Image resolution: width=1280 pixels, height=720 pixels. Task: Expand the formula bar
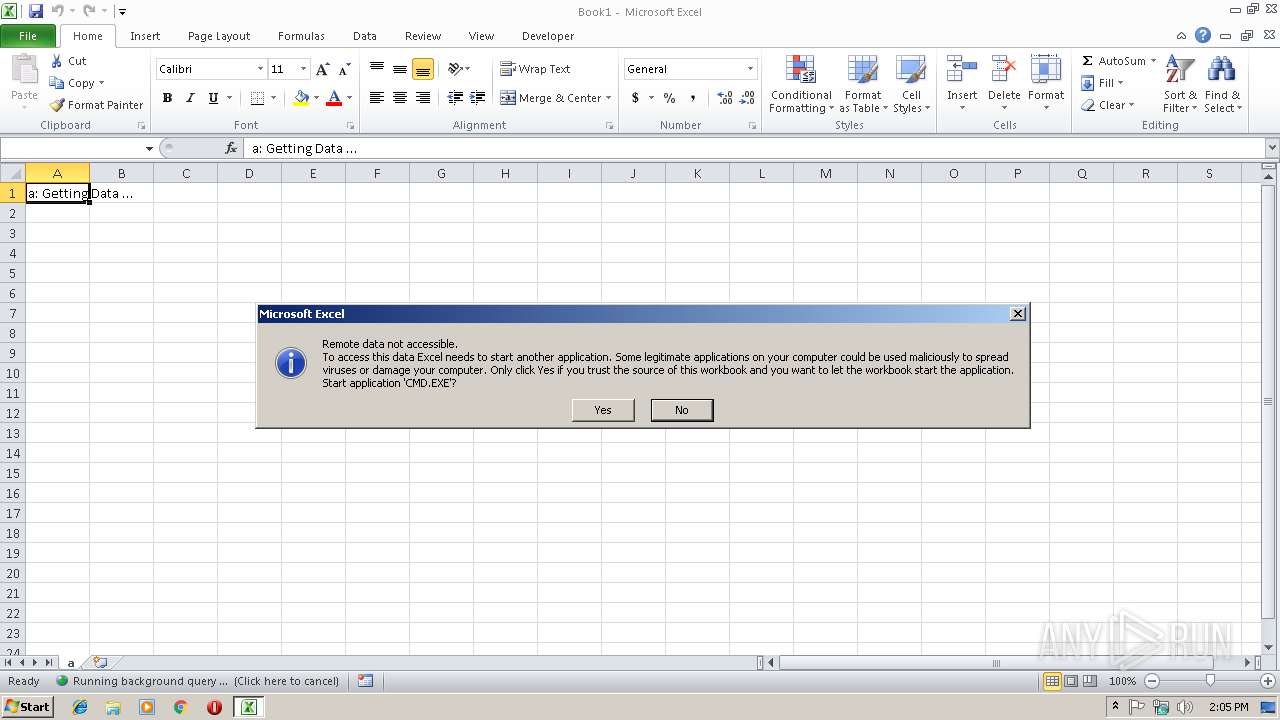(x=1271, y=148)
